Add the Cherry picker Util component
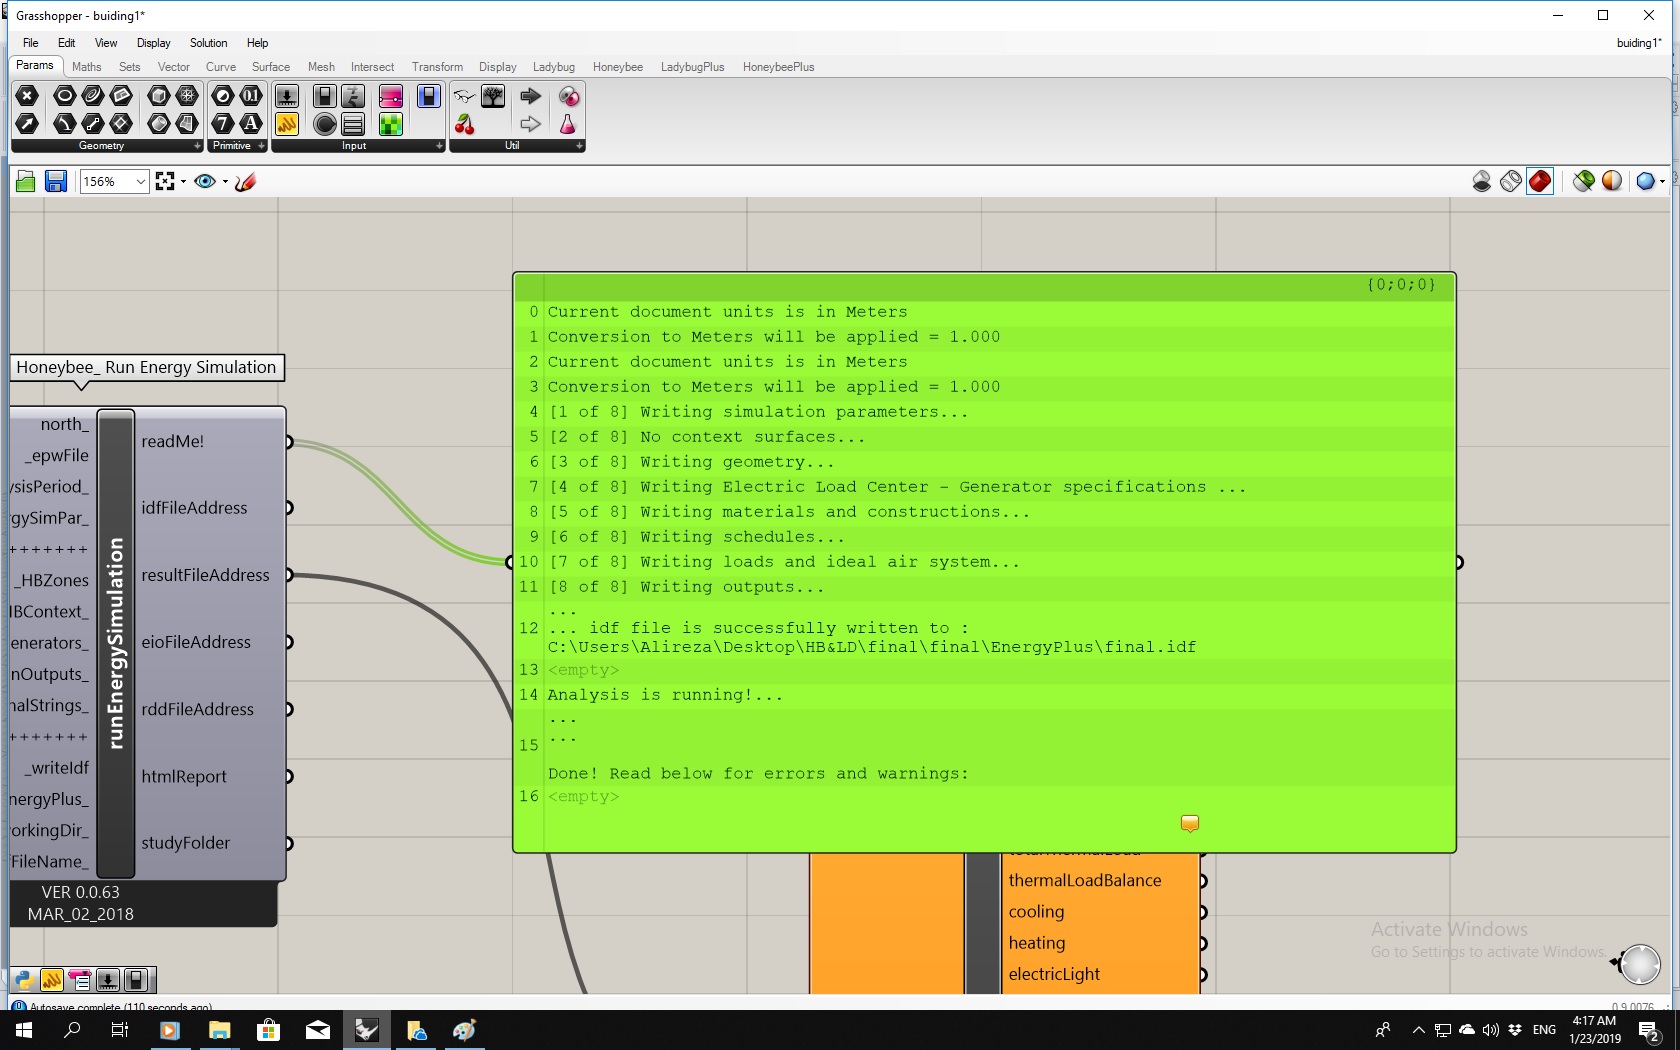The width and height of the screenshot is (1680, 1050). (465, 124)
